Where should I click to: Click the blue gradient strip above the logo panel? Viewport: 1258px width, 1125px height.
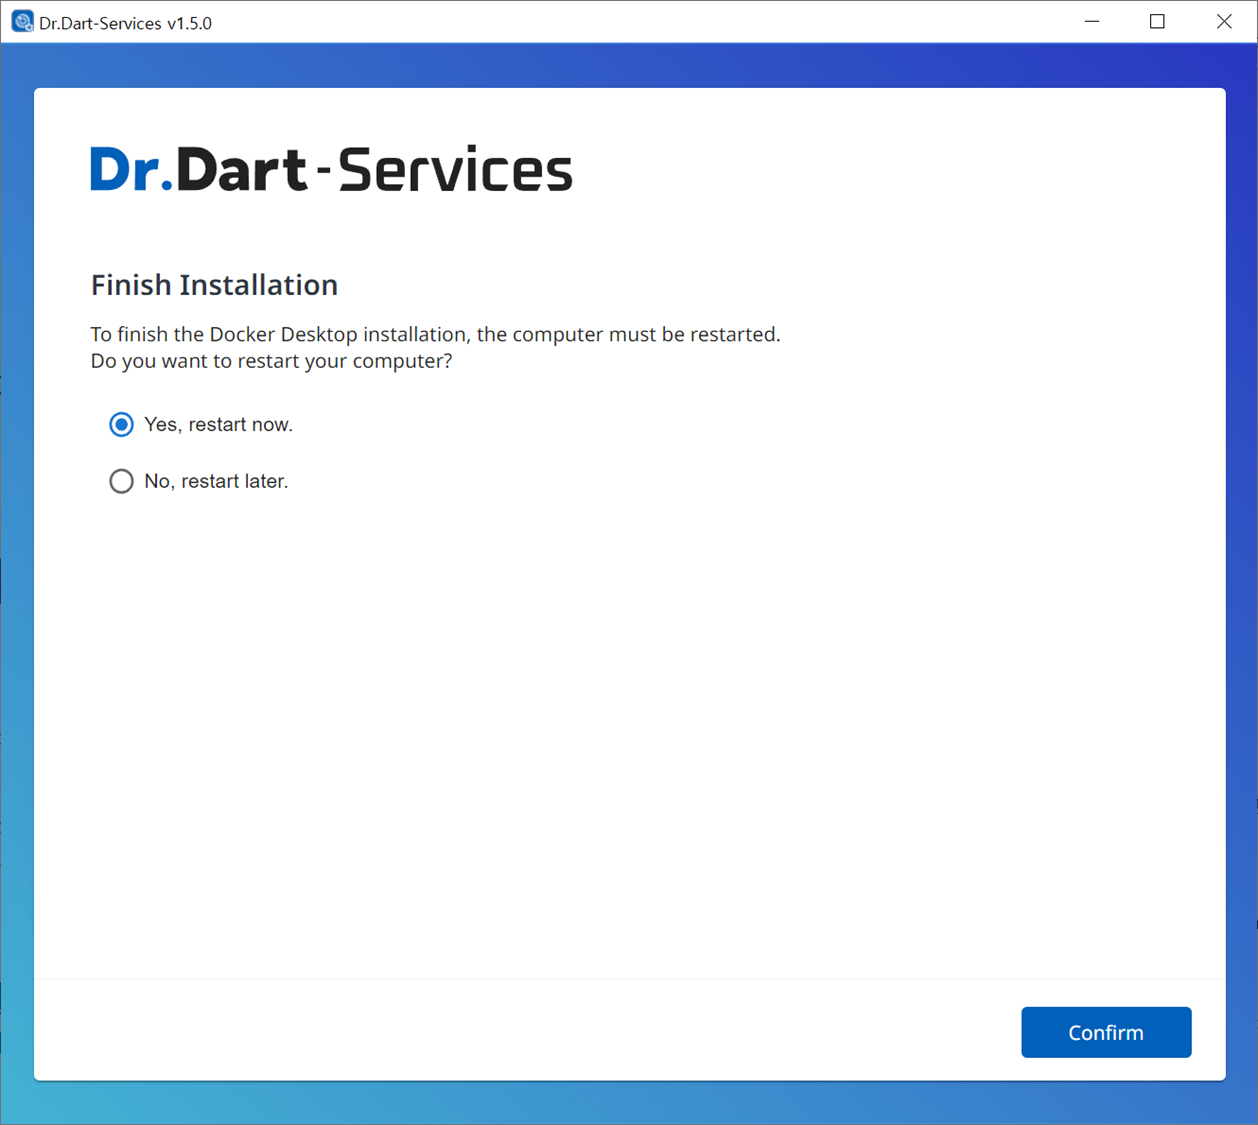pos(630,65)
